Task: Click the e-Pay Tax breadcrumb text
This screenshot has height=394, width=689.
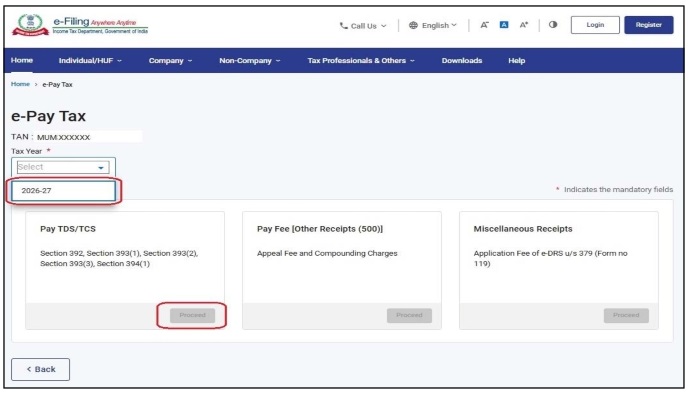Action: pyautogui.click(x=57, y=84)
